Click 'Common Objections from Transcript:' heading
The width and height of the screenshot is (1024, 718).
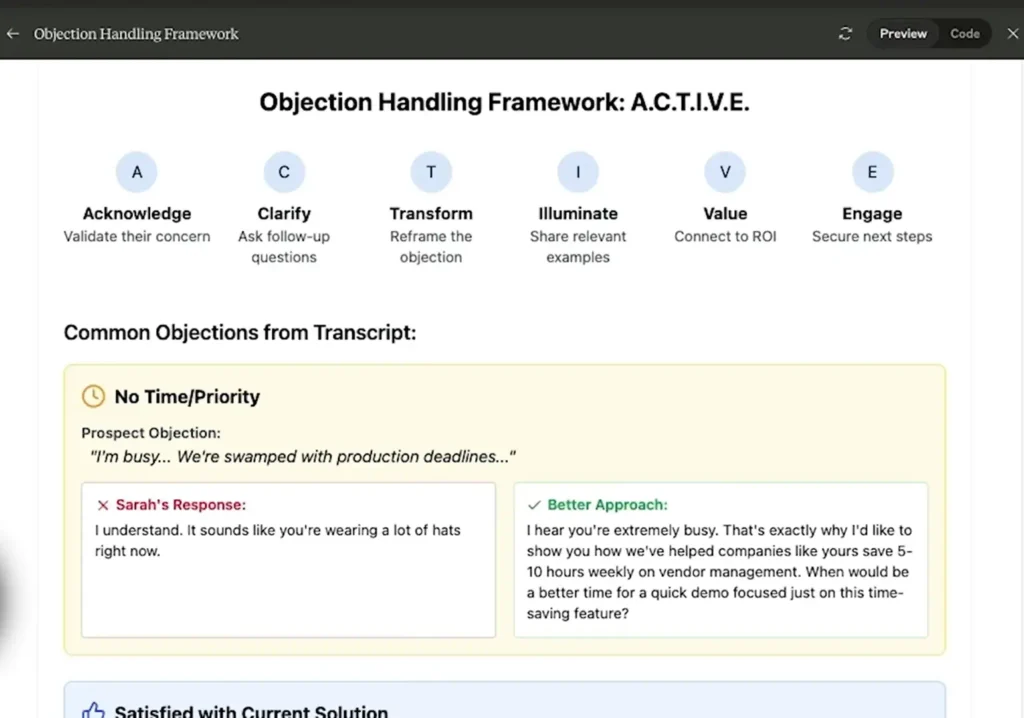coord(240,333)
